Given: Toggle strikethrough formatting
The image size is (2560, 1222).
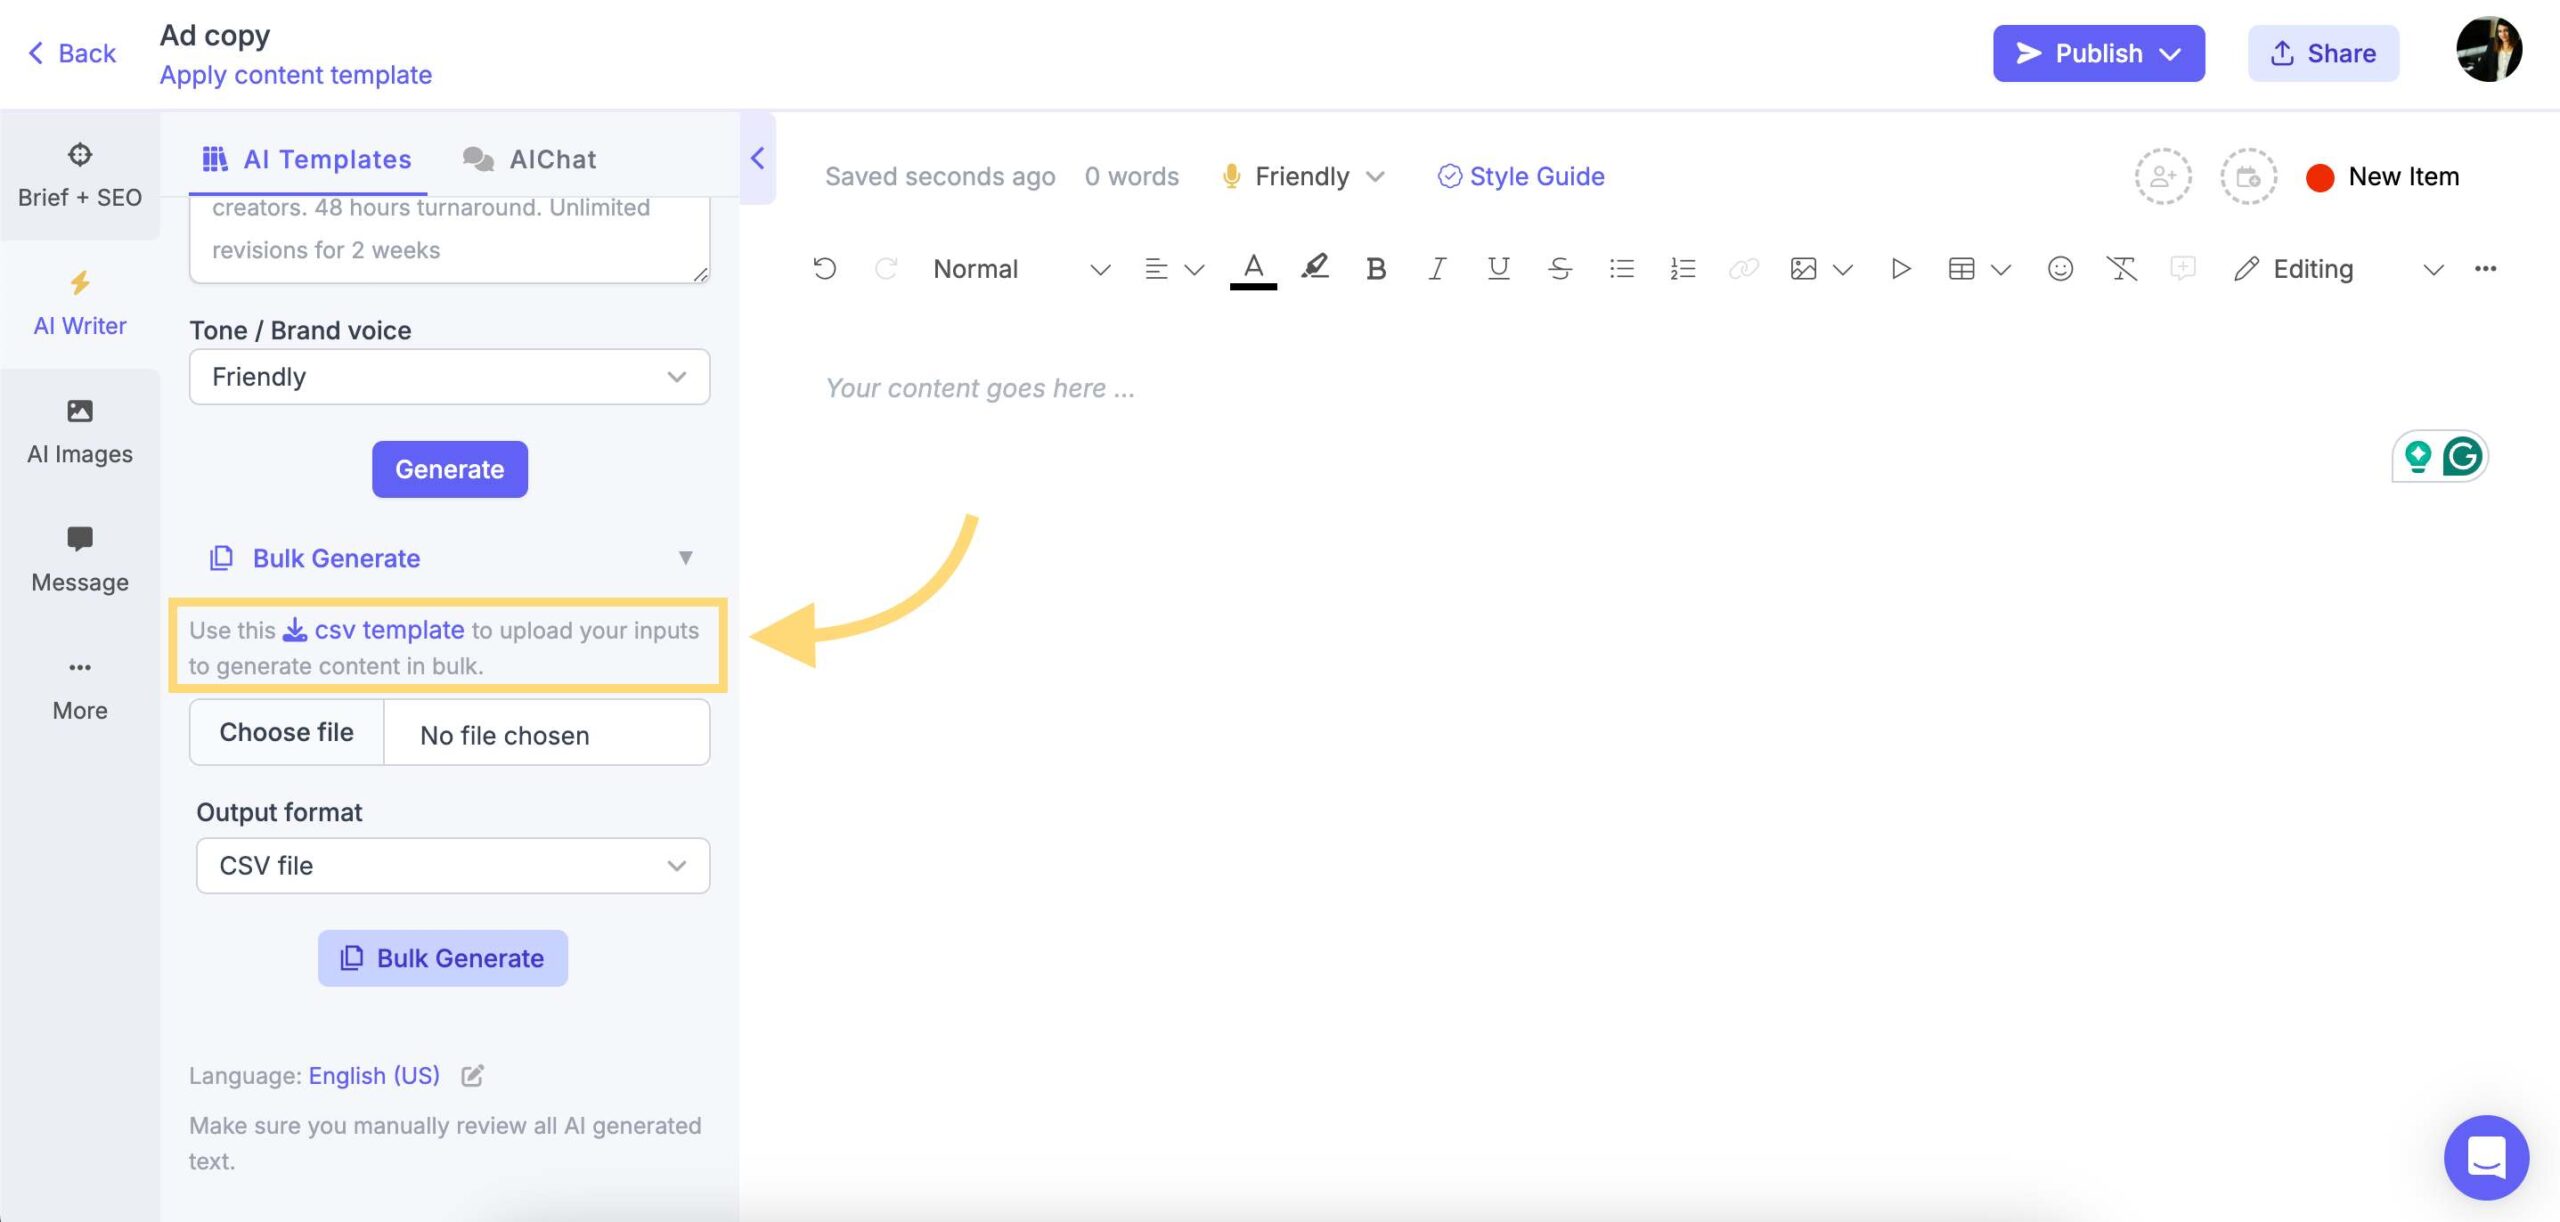Looking at the screenshot, I should 1559,268.
